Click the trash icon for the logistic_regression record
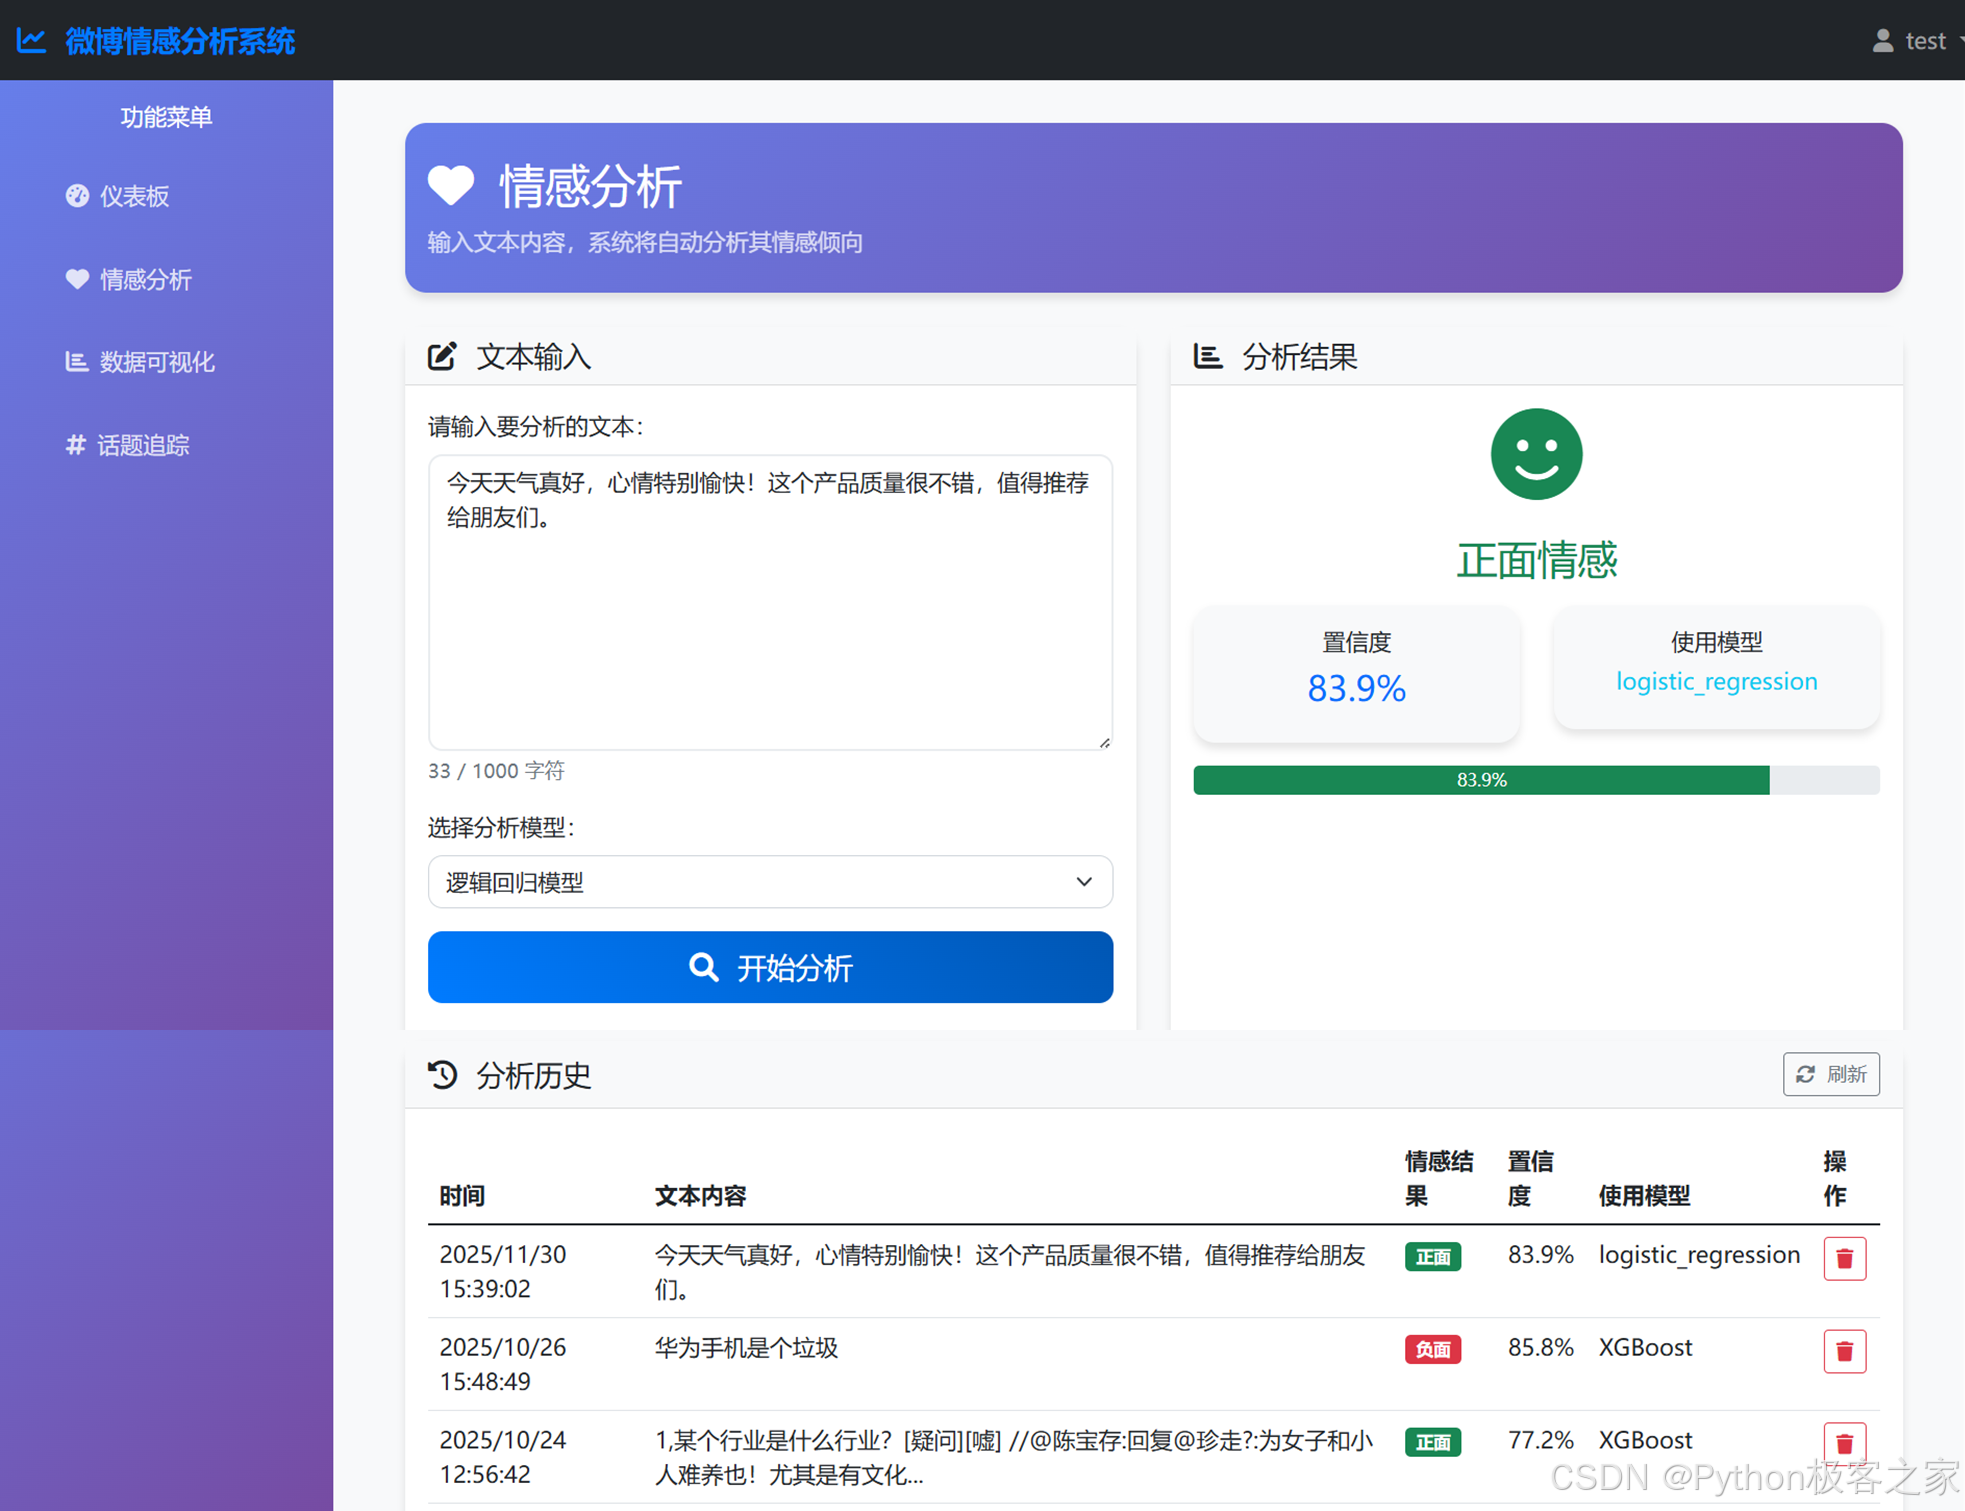 (1844, 1258)
